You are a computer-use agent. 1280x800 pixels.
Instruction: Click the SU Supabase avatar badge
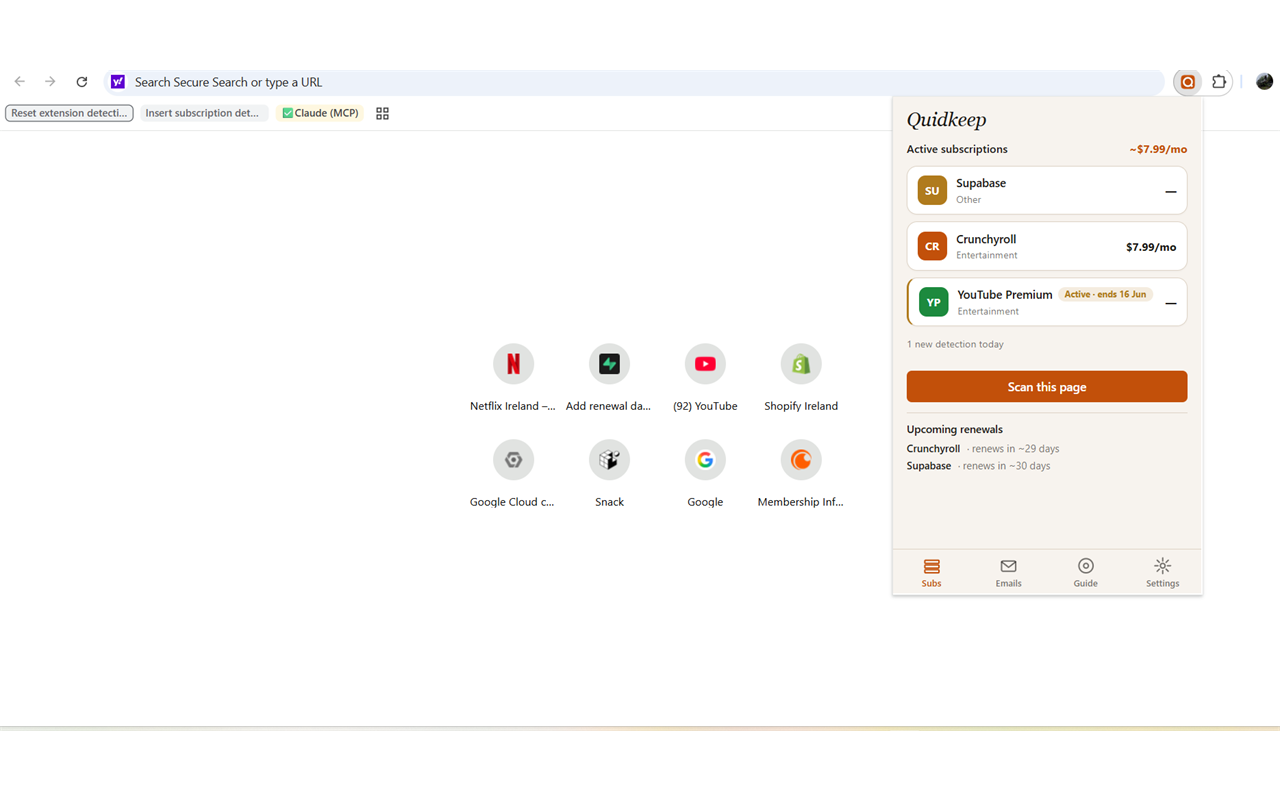click(932, 190)
